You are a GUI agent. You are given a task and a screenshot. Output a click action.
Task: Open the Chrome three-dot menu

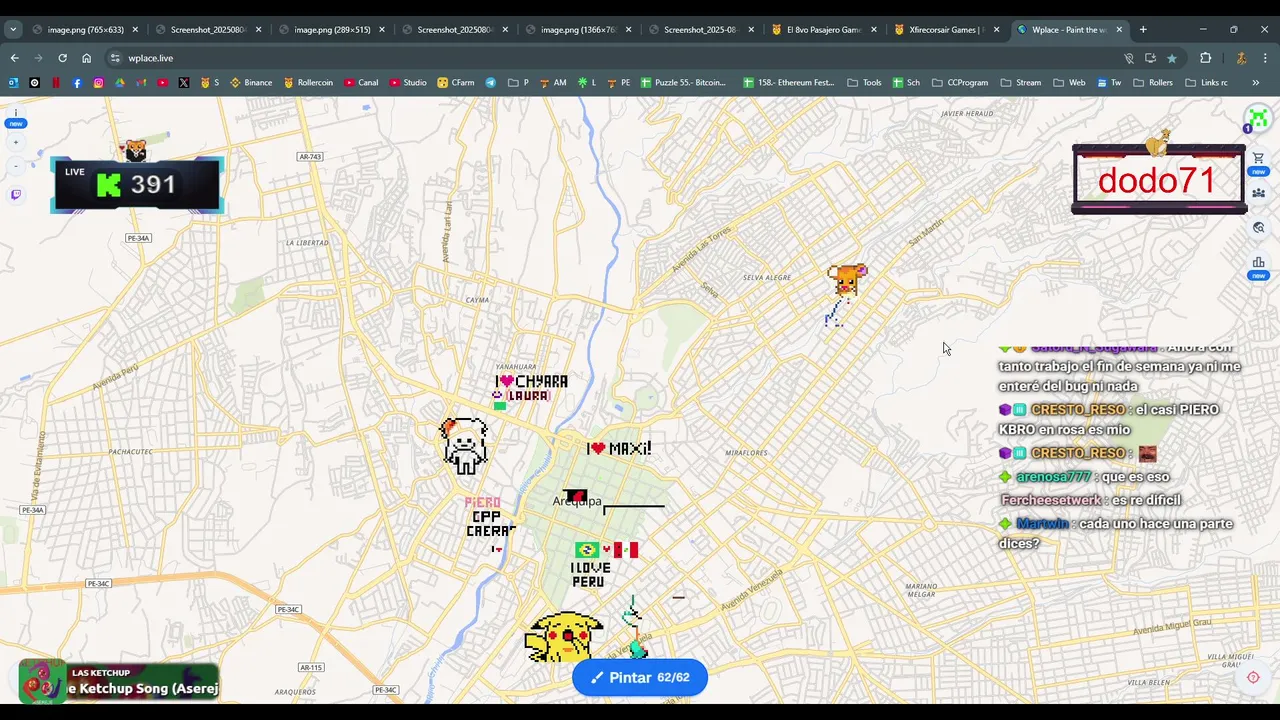click(x=1265, y=58)
